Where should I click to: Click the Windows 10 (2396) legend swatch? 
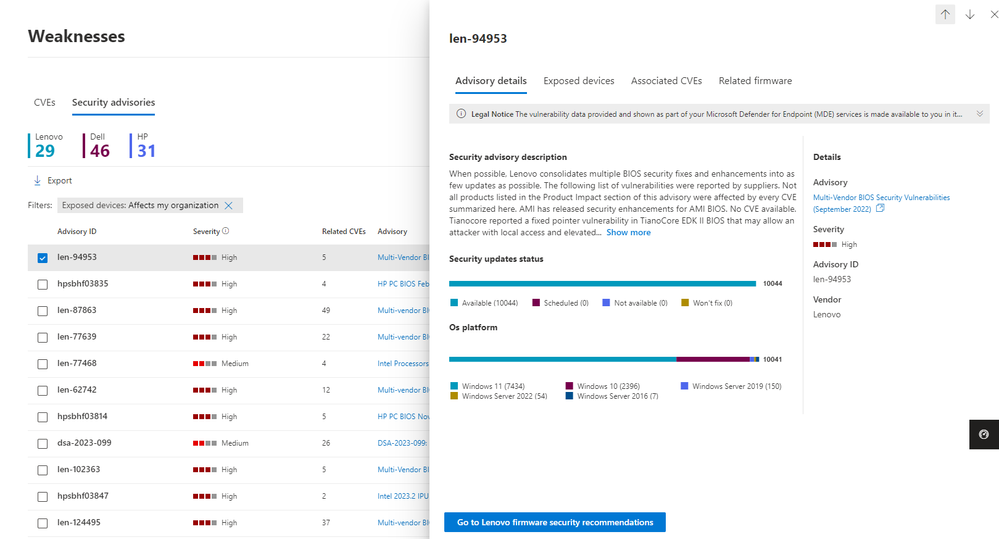569,385
